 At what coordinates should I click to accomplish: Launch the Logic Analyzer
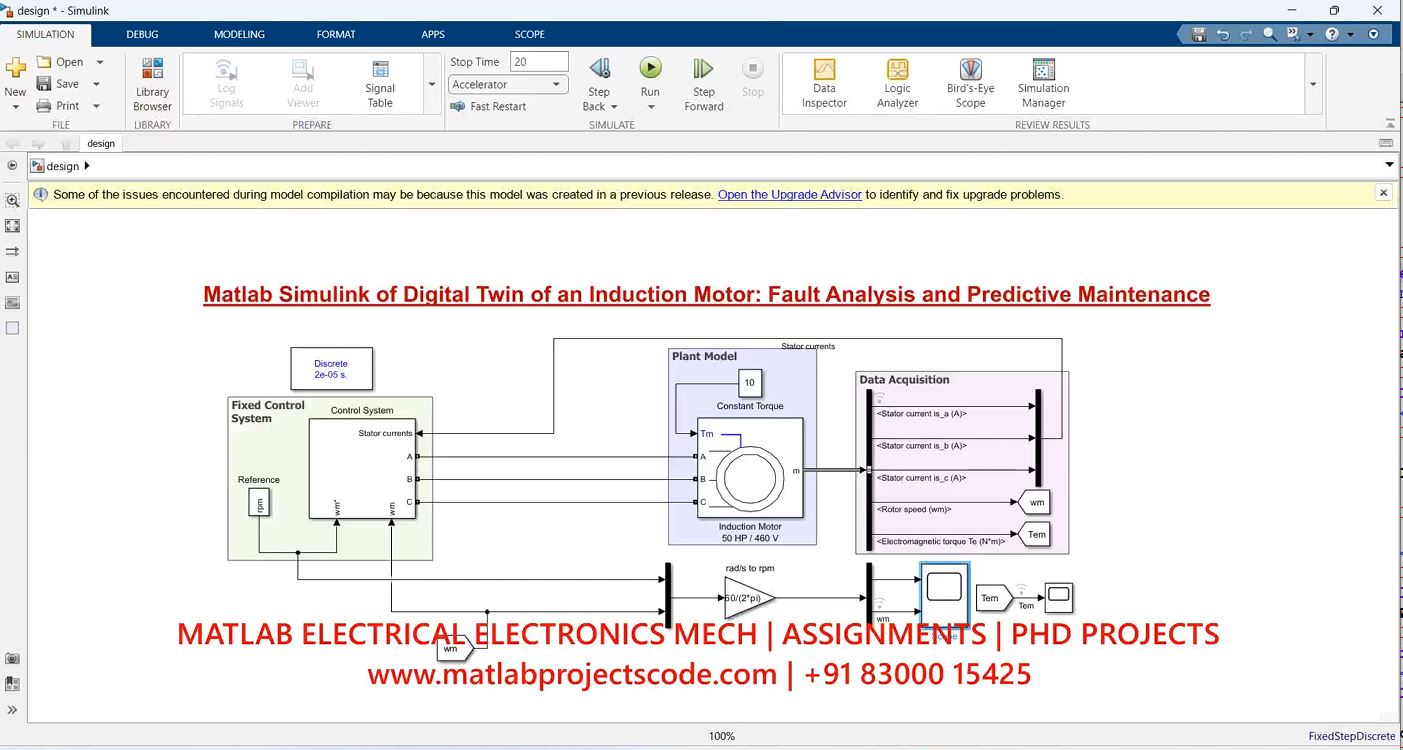click(x=897, y=82)
